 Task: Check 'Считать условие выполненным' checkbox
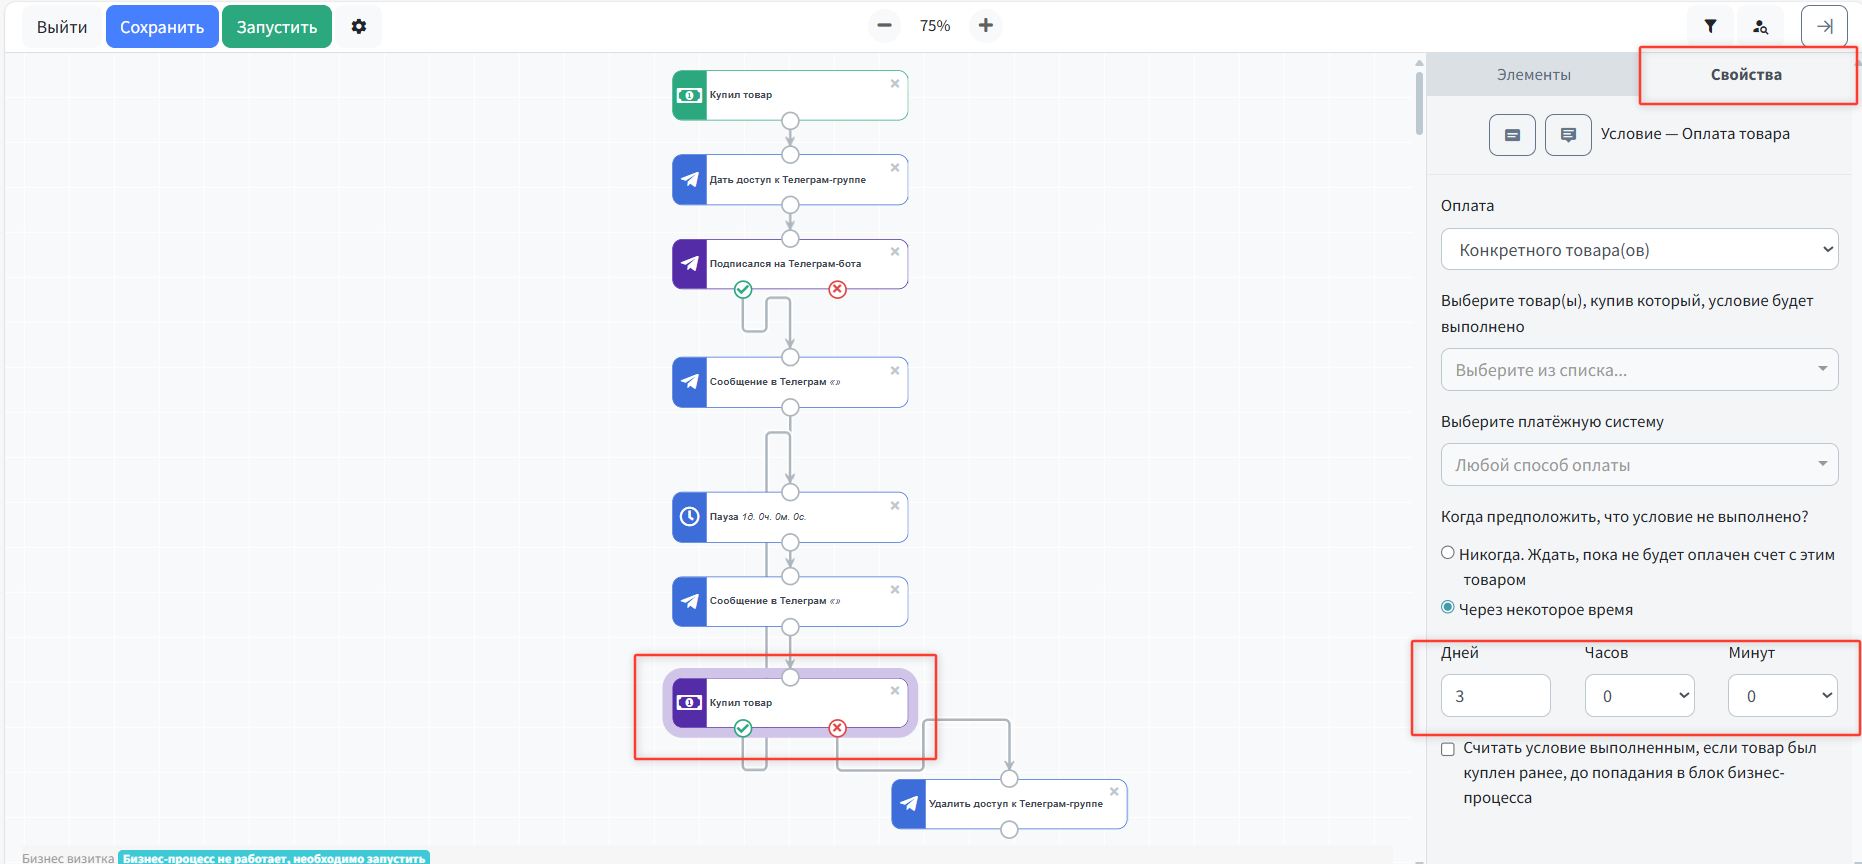pos(1448,749)
